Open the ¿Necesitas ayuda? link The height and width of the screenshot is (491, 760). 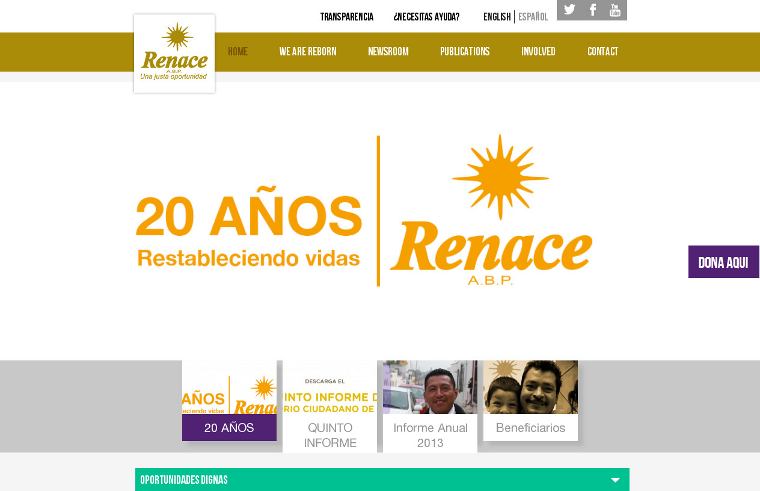(x=426, y=17)
